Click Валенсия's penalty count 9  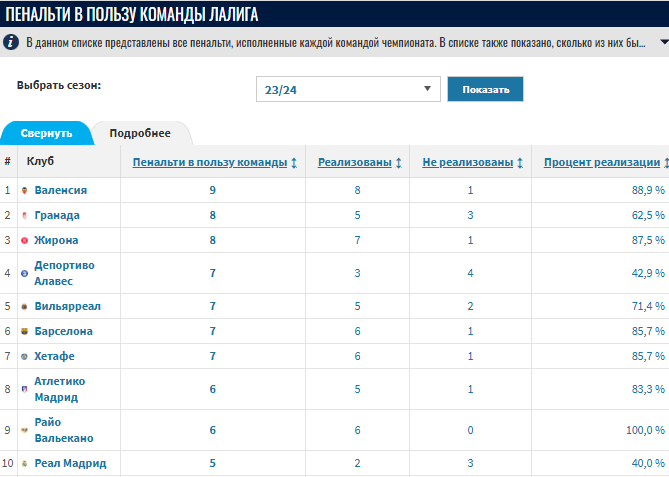click(x=212, y=190)
